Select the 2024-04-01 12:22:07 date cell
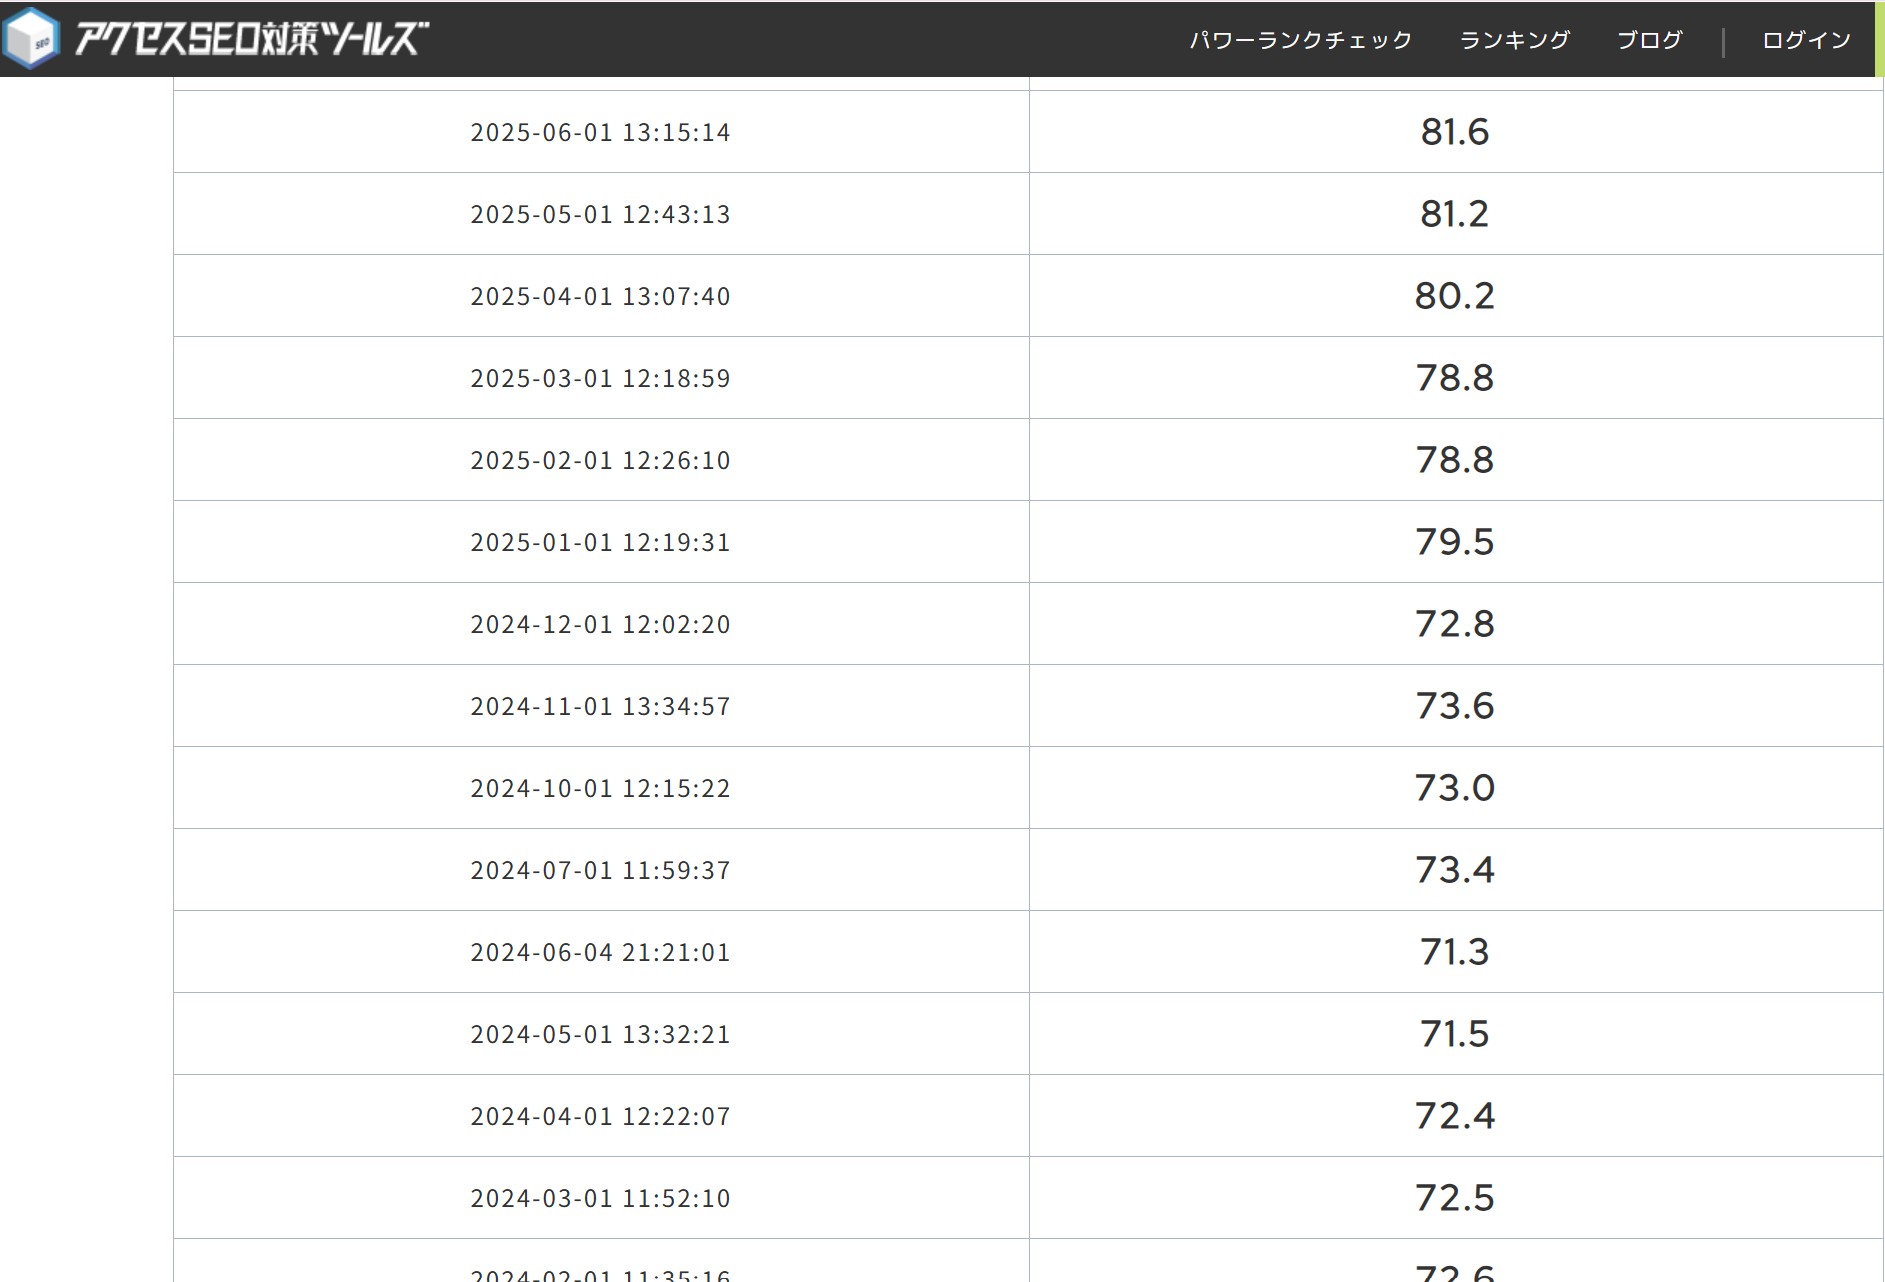Screen dimensions: 1885x1282 tap(600, 1116)
